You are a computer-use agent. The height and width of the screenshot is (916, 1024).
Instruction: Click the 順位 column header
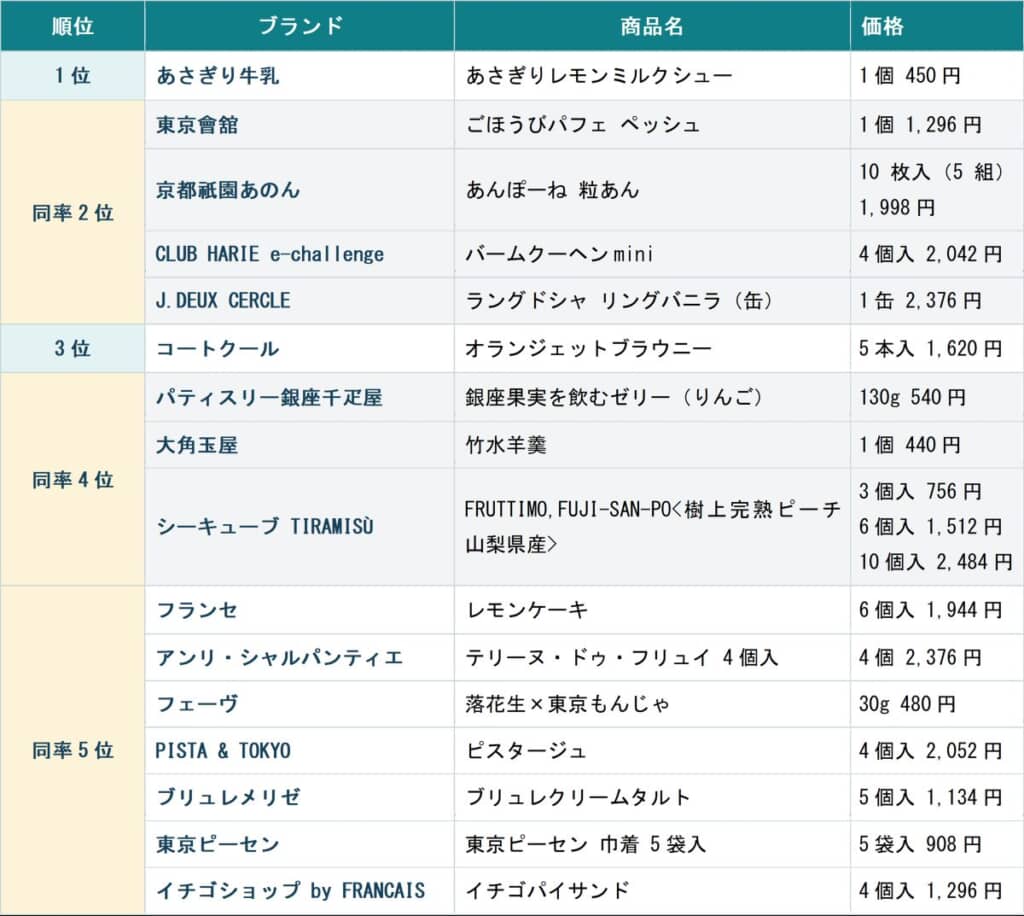pyautogui.click(x=72, y=26)
